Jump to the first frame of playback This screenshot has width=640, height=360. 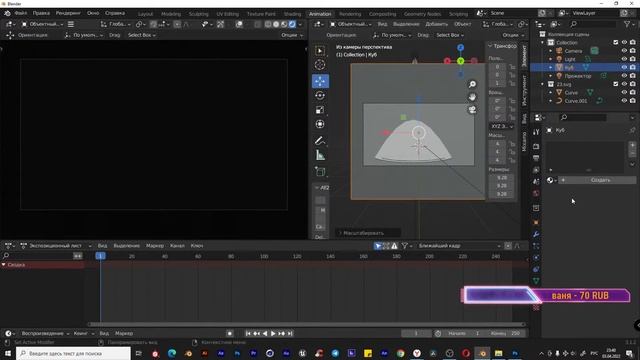point(248,333)
